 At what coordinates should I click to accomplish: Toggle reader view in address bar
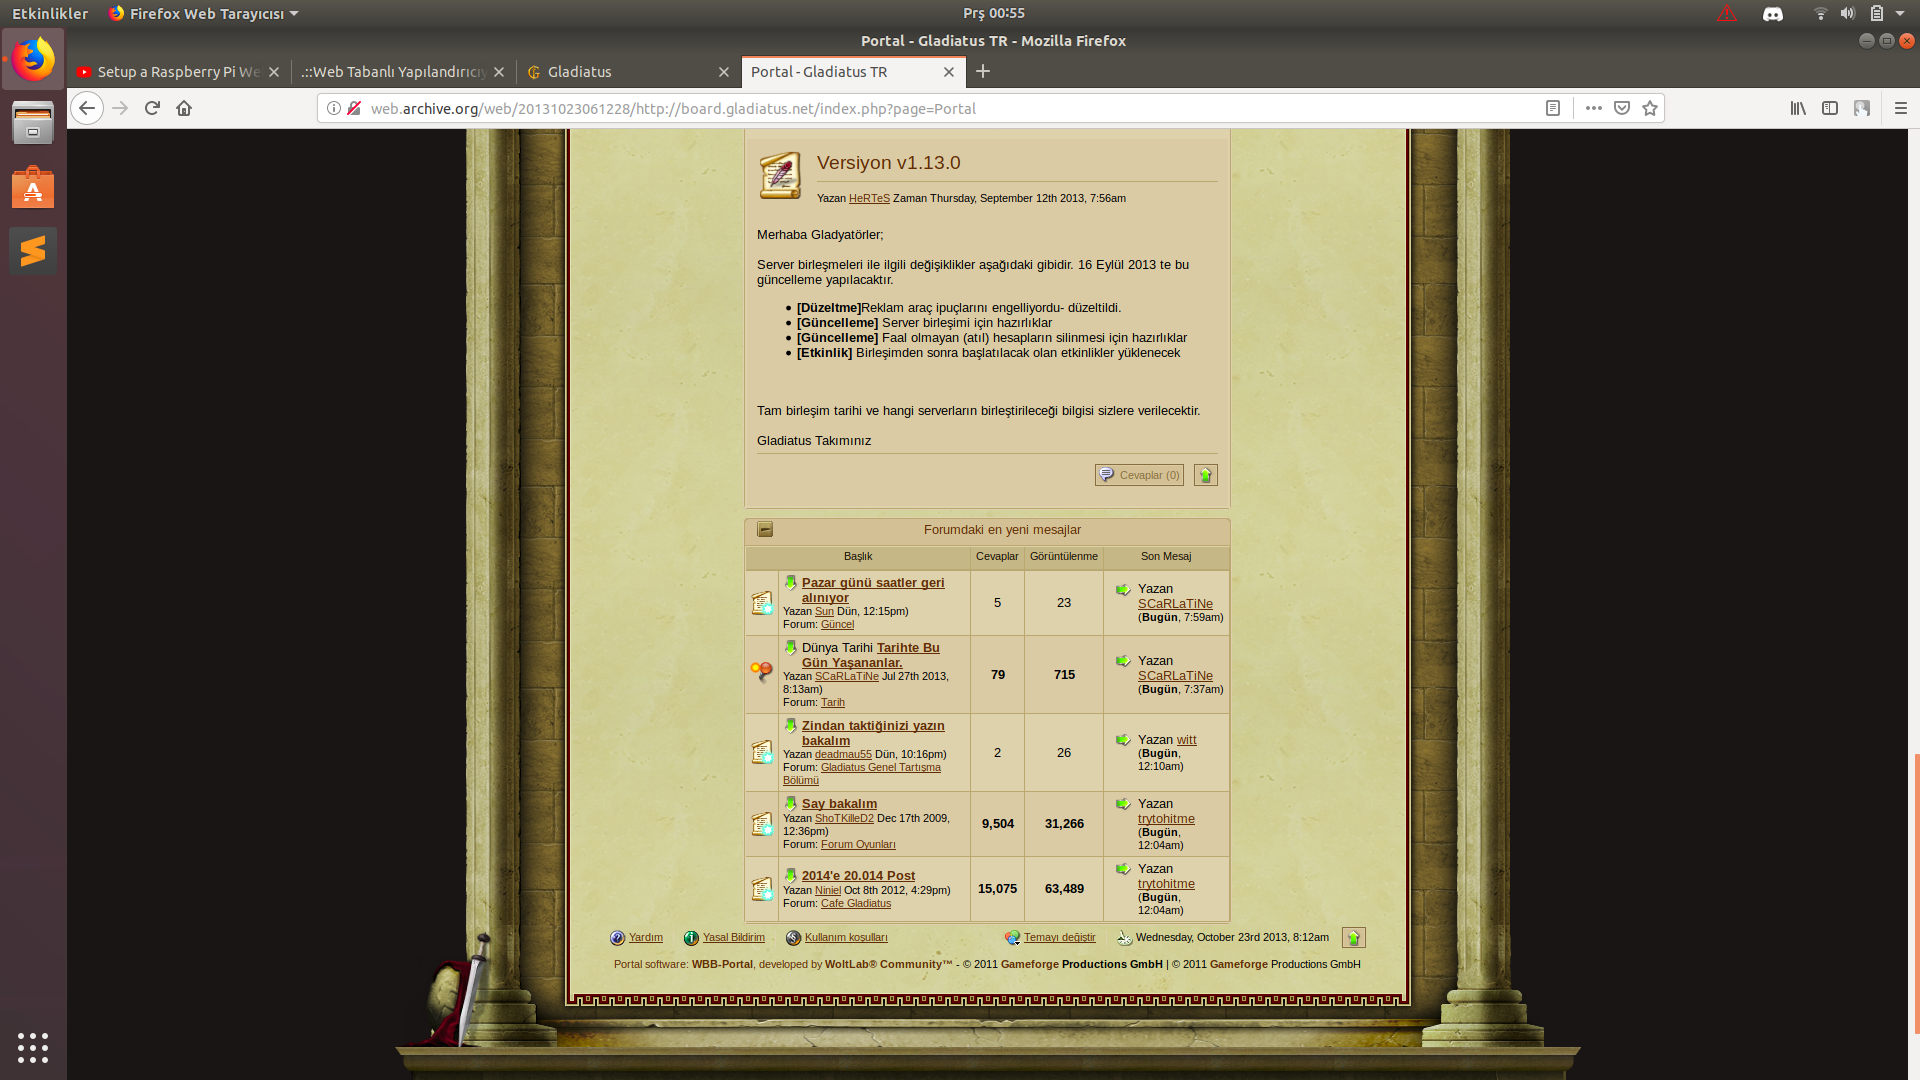1553,108
